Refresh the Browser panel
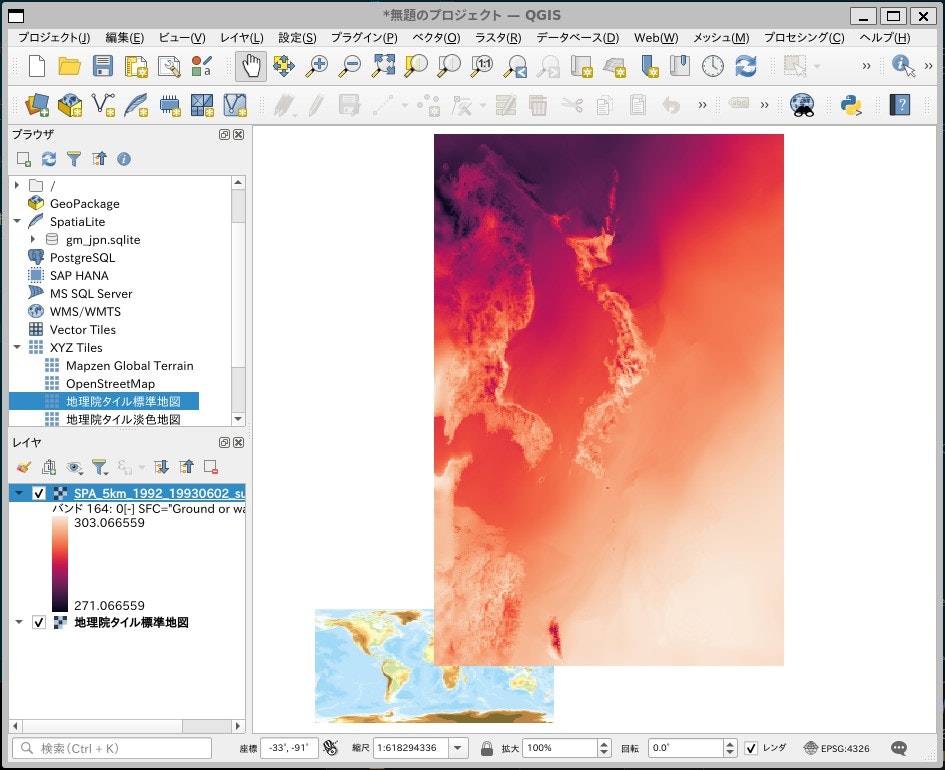This screenshot has height=770, width=945. tap(47, 158)
